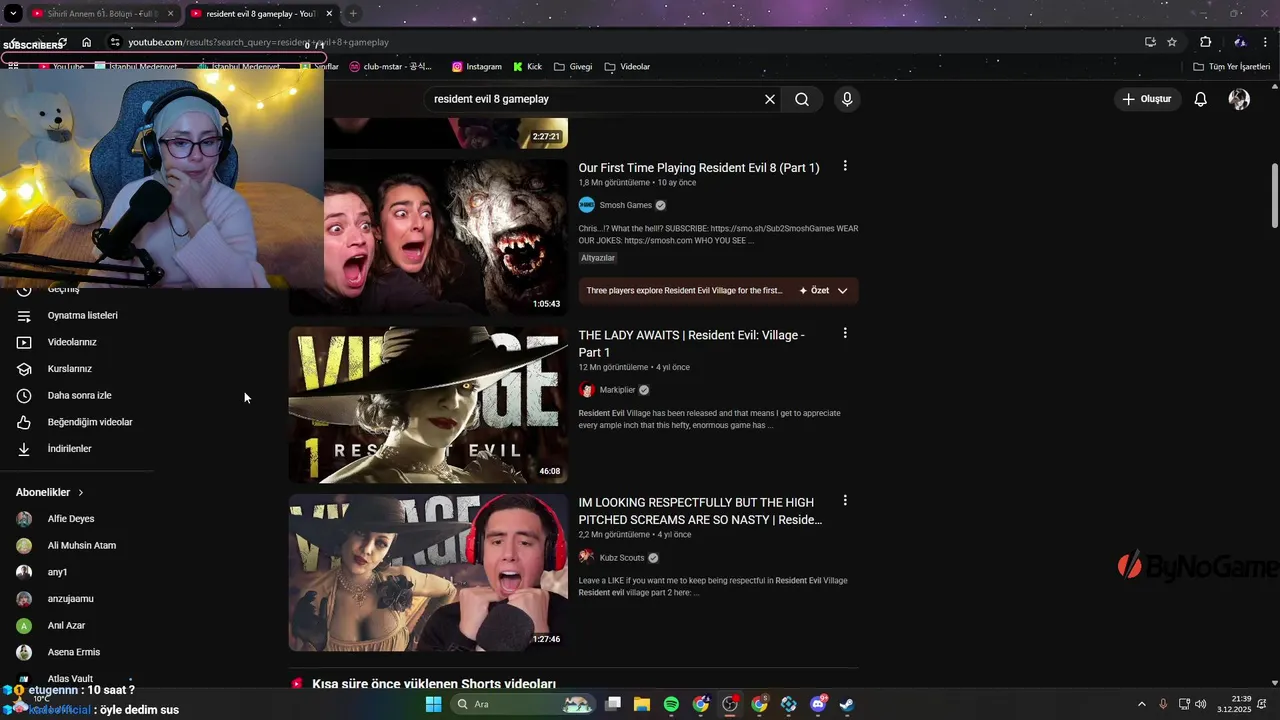Start voice search with the microphone icon
The width and height of the screenshot is (1280, 720).
tap(847, 99)
